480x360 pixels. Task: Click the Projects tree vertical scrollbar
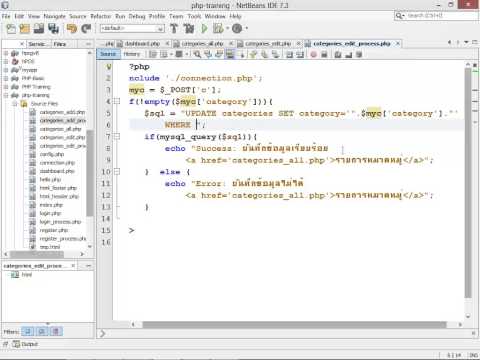point(89,172)
